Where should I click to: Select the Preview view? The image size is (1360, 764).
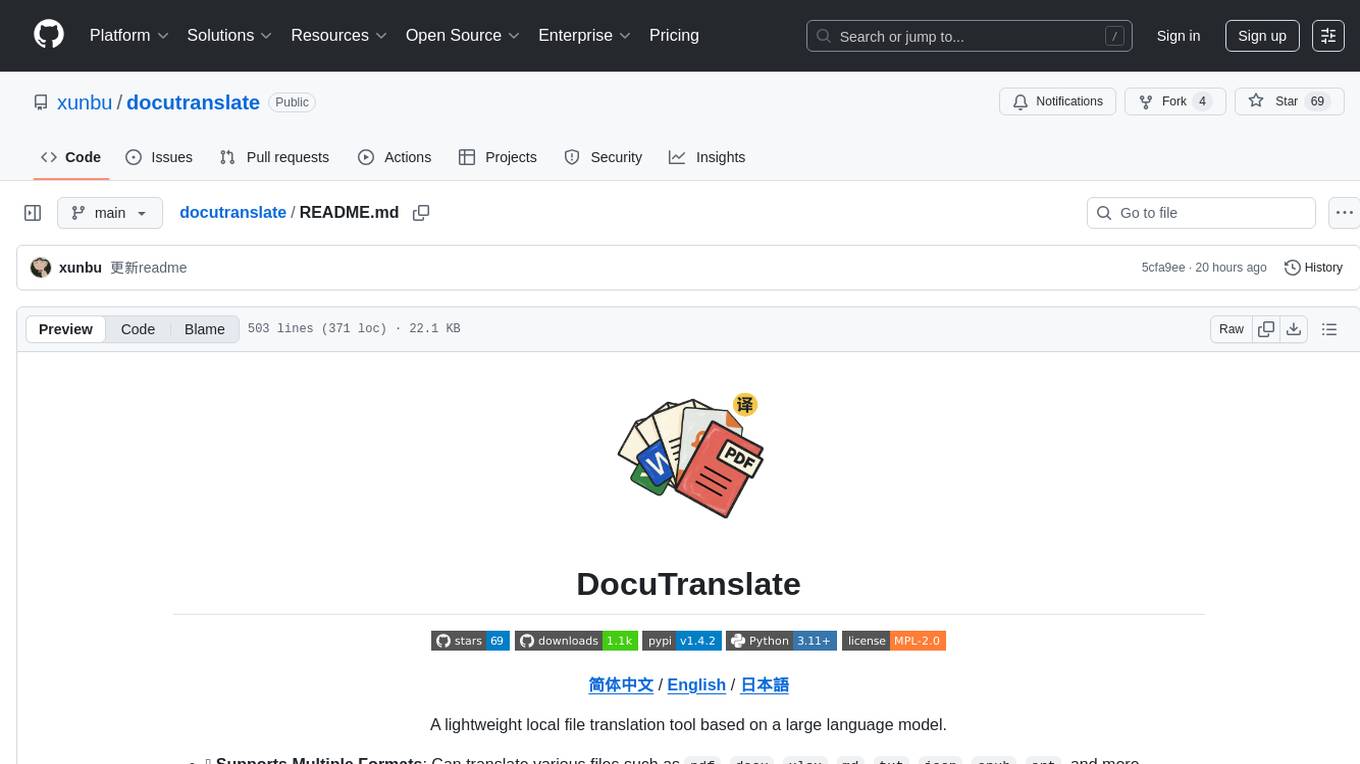pos(66,329)
